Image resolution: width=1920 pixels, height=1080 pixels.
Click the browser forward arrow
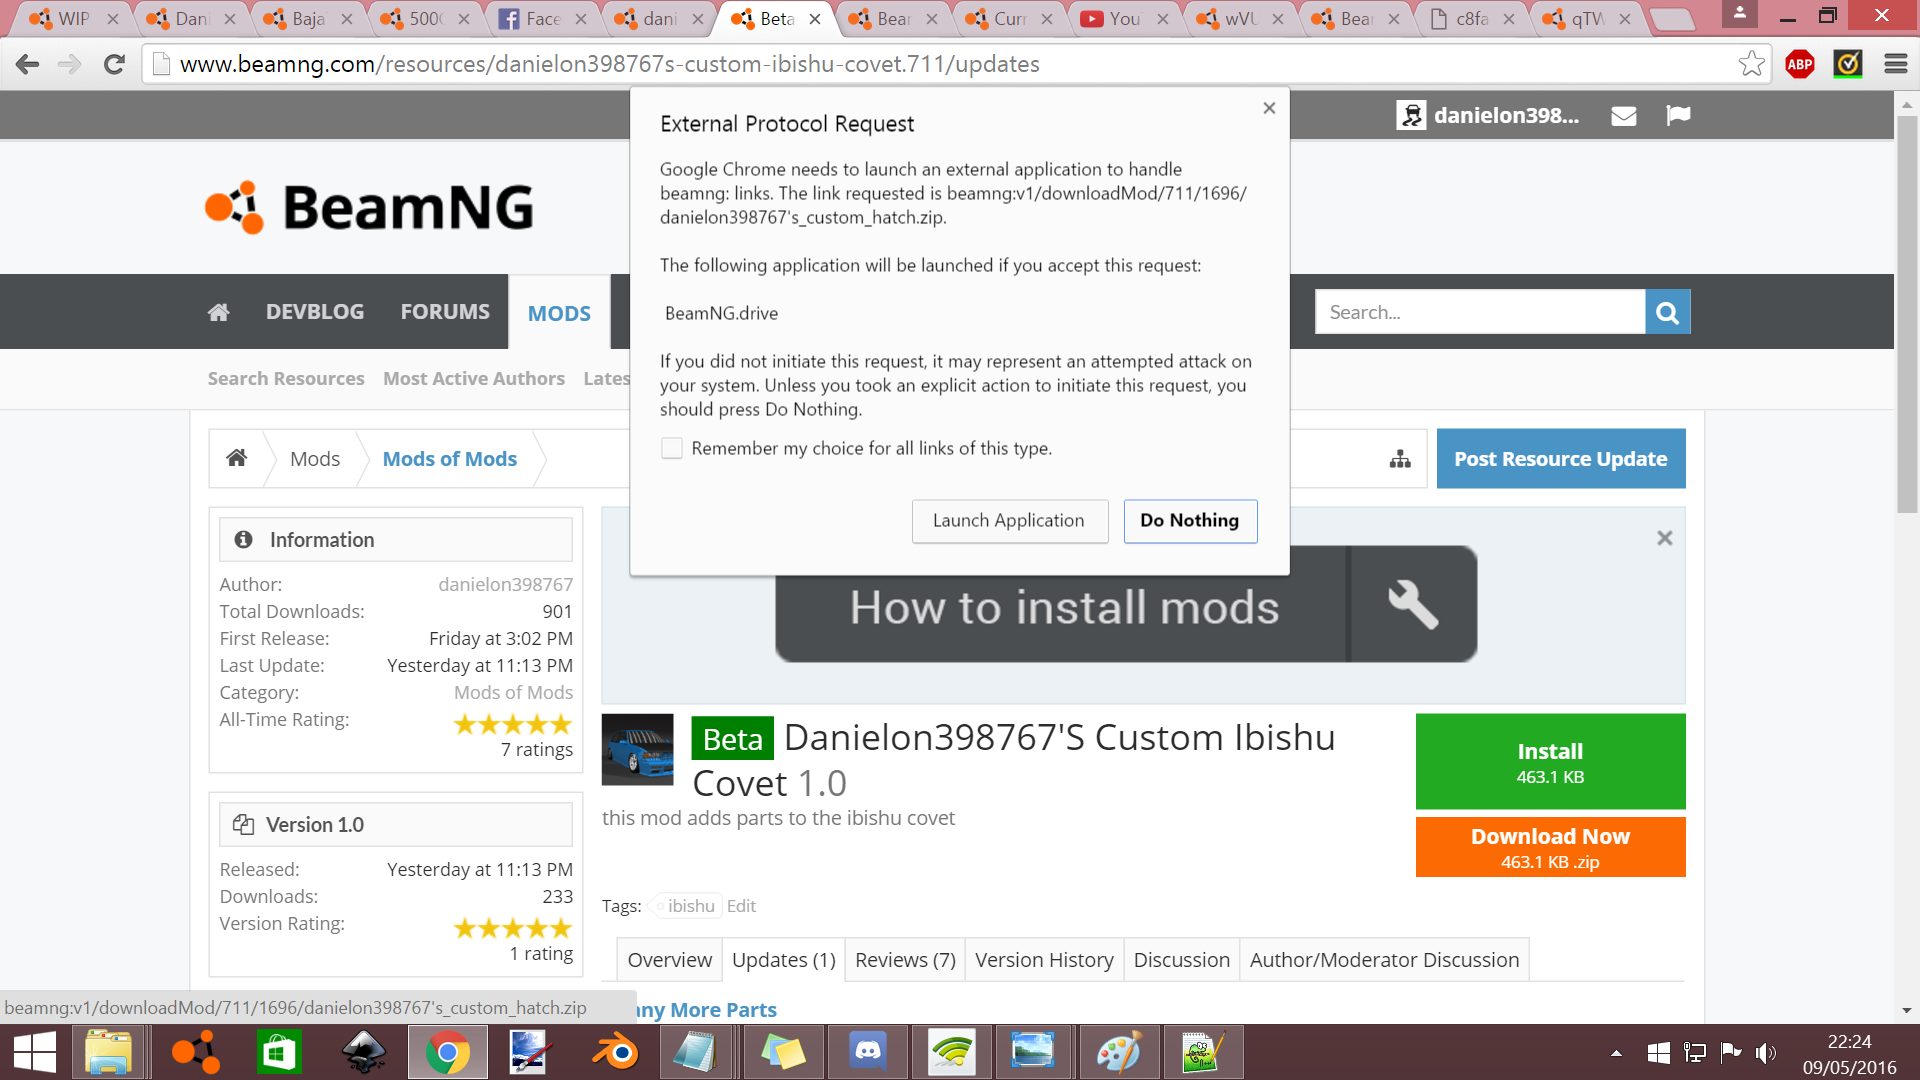70,65
